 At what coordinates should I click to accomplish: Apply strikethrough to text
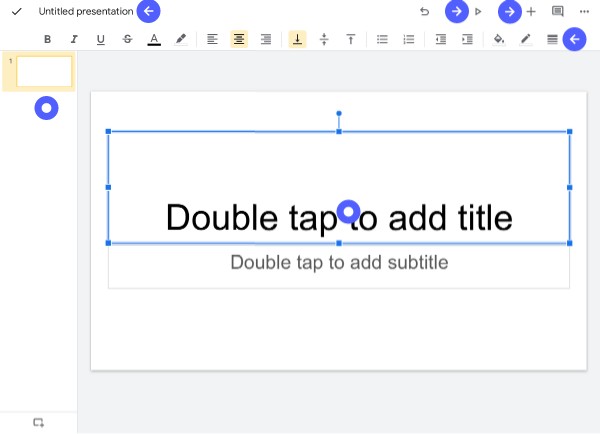click(x=127, y=39)
